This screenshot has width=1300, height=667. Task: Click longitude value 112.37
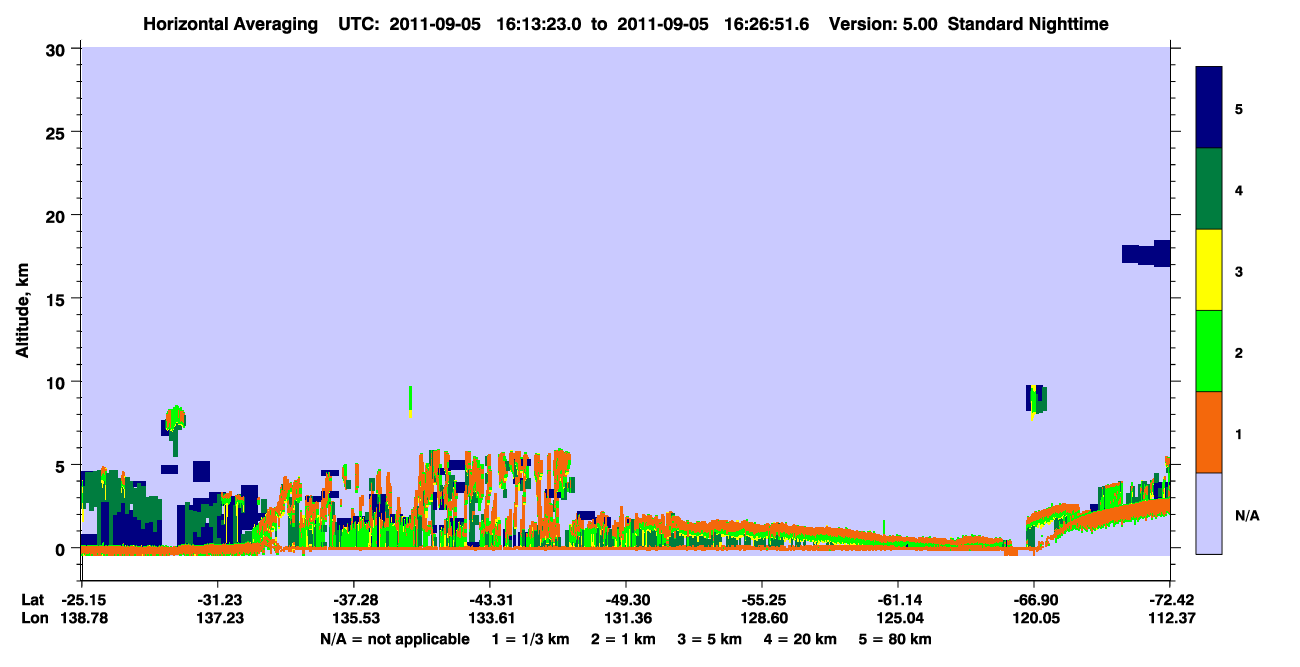1170,618
